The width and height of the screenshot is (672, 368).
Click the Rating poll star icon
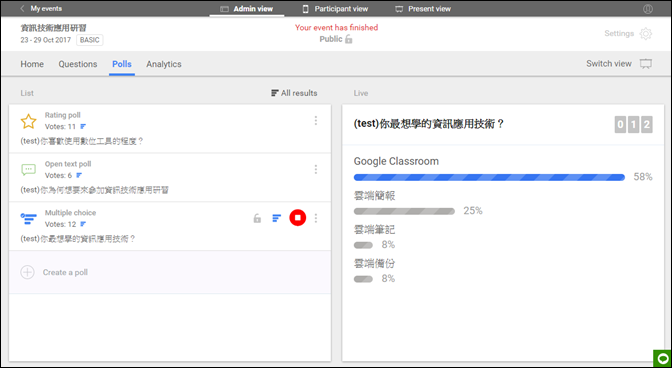(29, 122)
